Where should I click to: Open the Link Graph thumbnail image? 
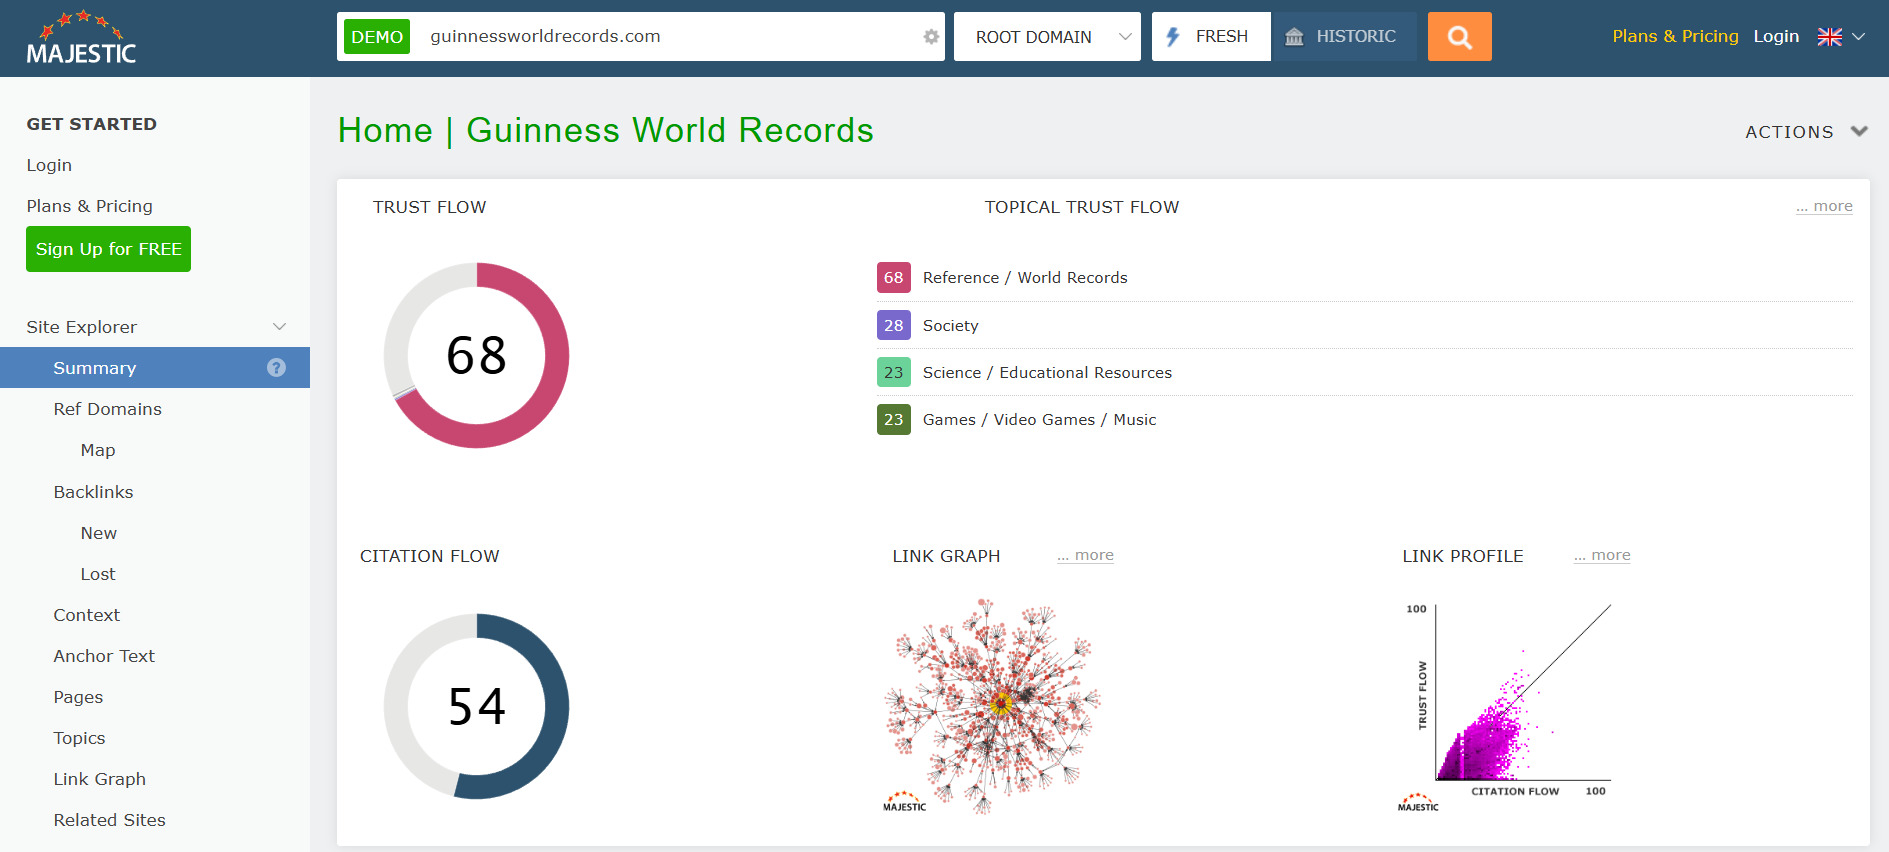(992, 706)
